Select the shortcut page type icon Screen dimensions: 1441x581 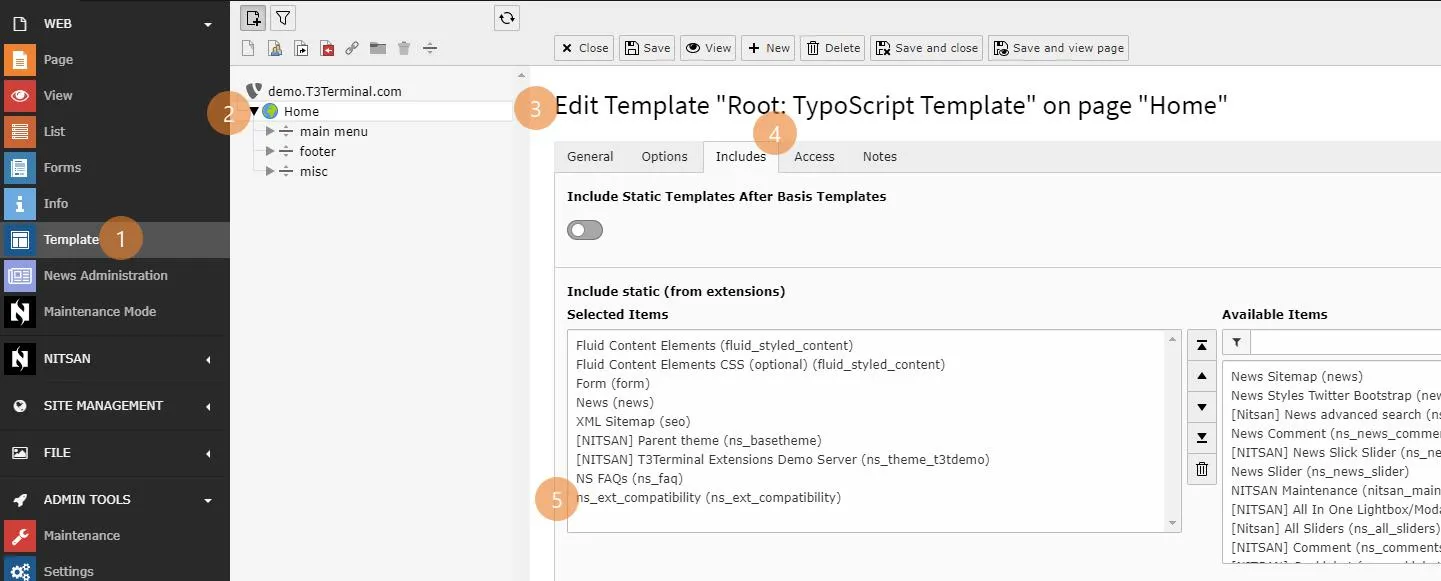pos(301,48)
